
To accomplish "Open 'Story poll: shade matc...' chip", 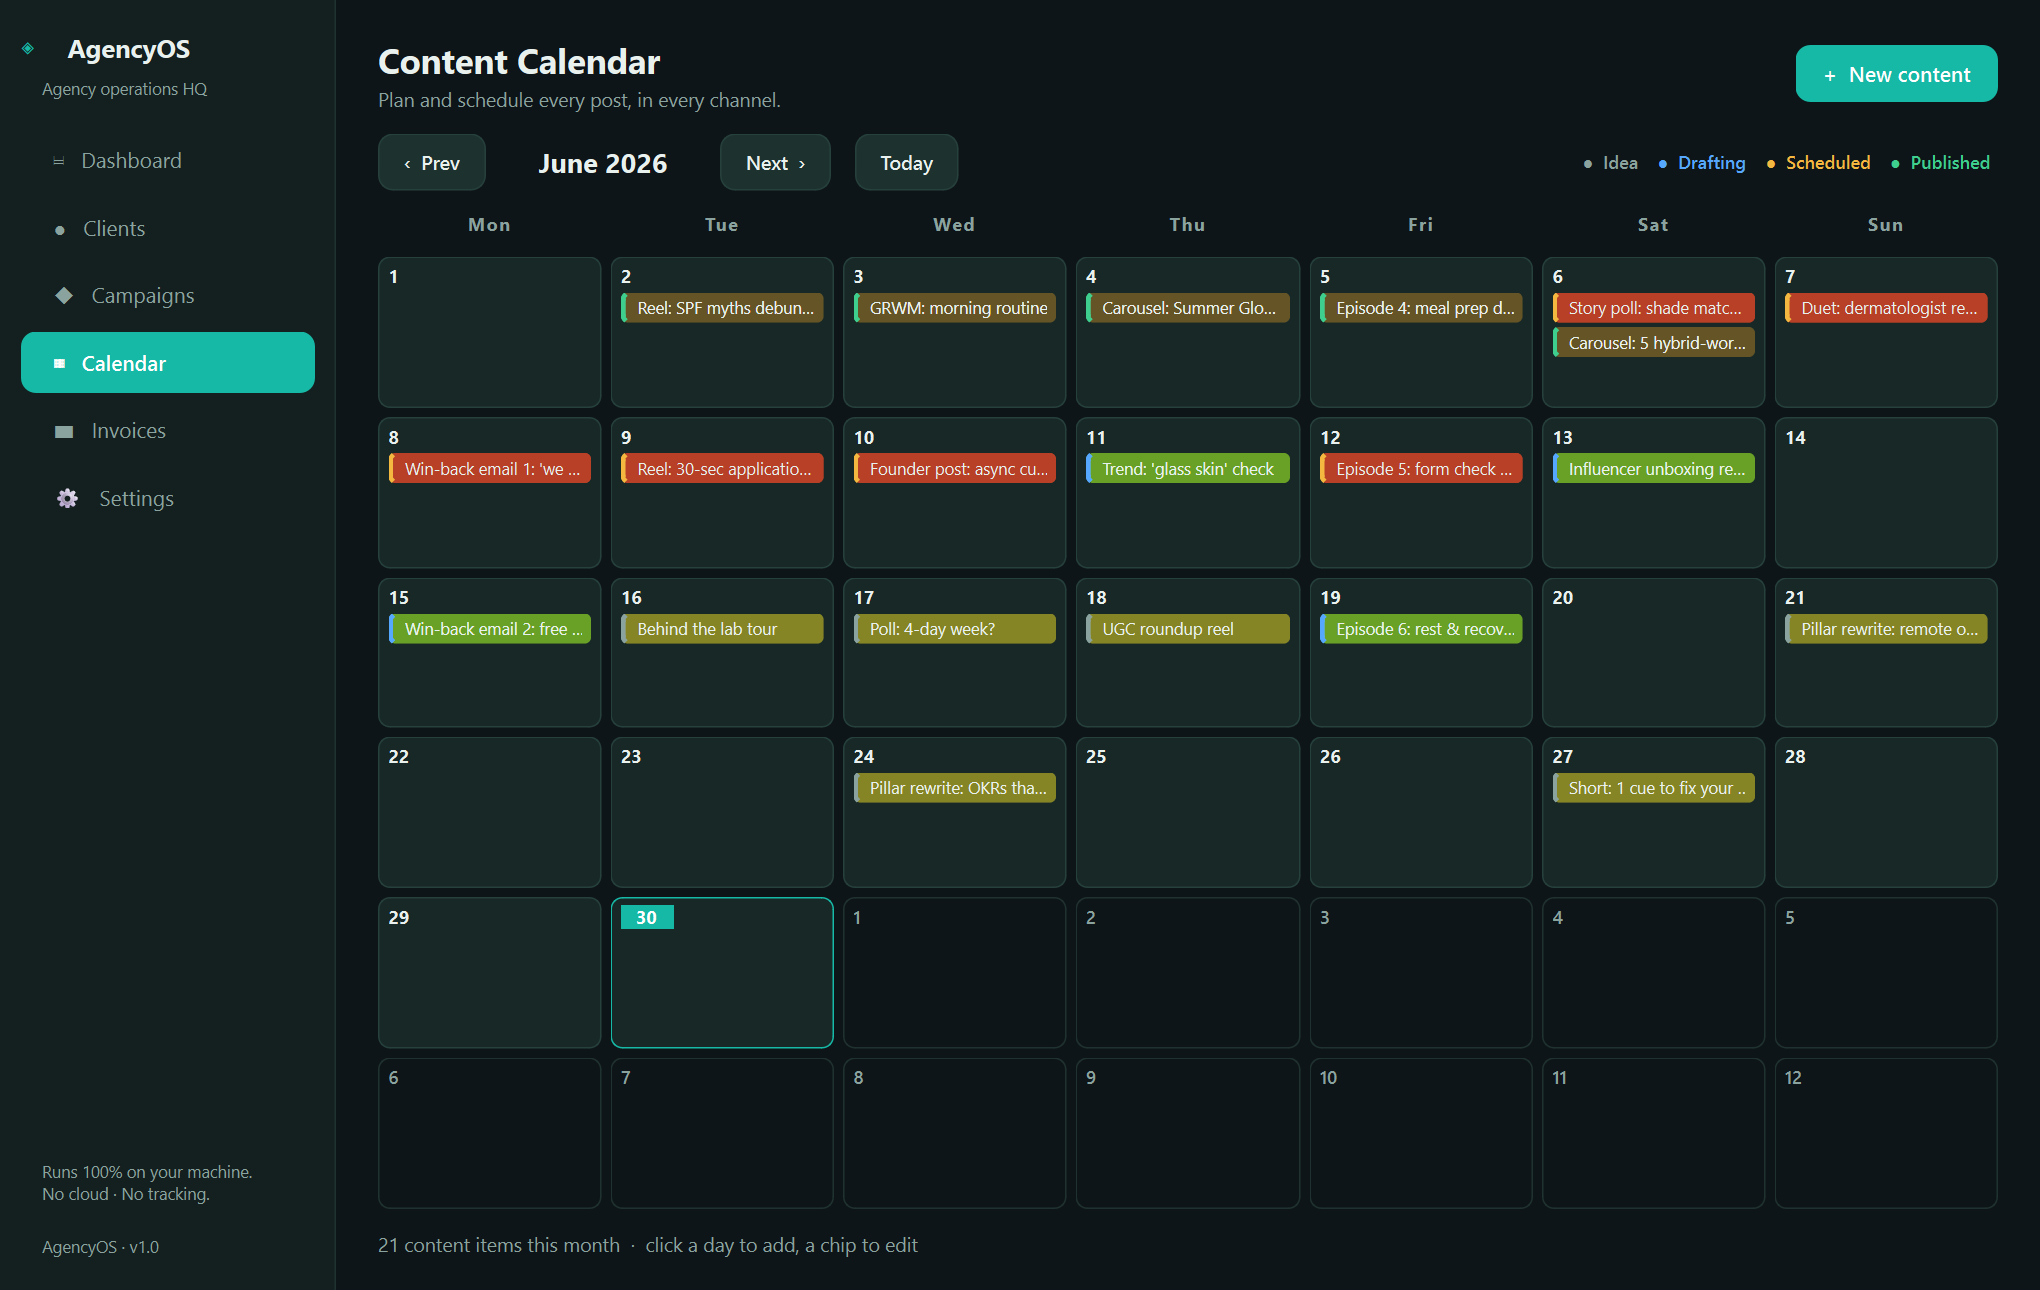I will 1654,308.
